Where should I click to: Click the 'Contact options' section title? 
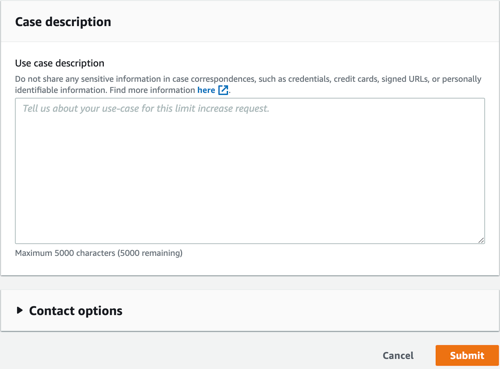pos(76,311)
